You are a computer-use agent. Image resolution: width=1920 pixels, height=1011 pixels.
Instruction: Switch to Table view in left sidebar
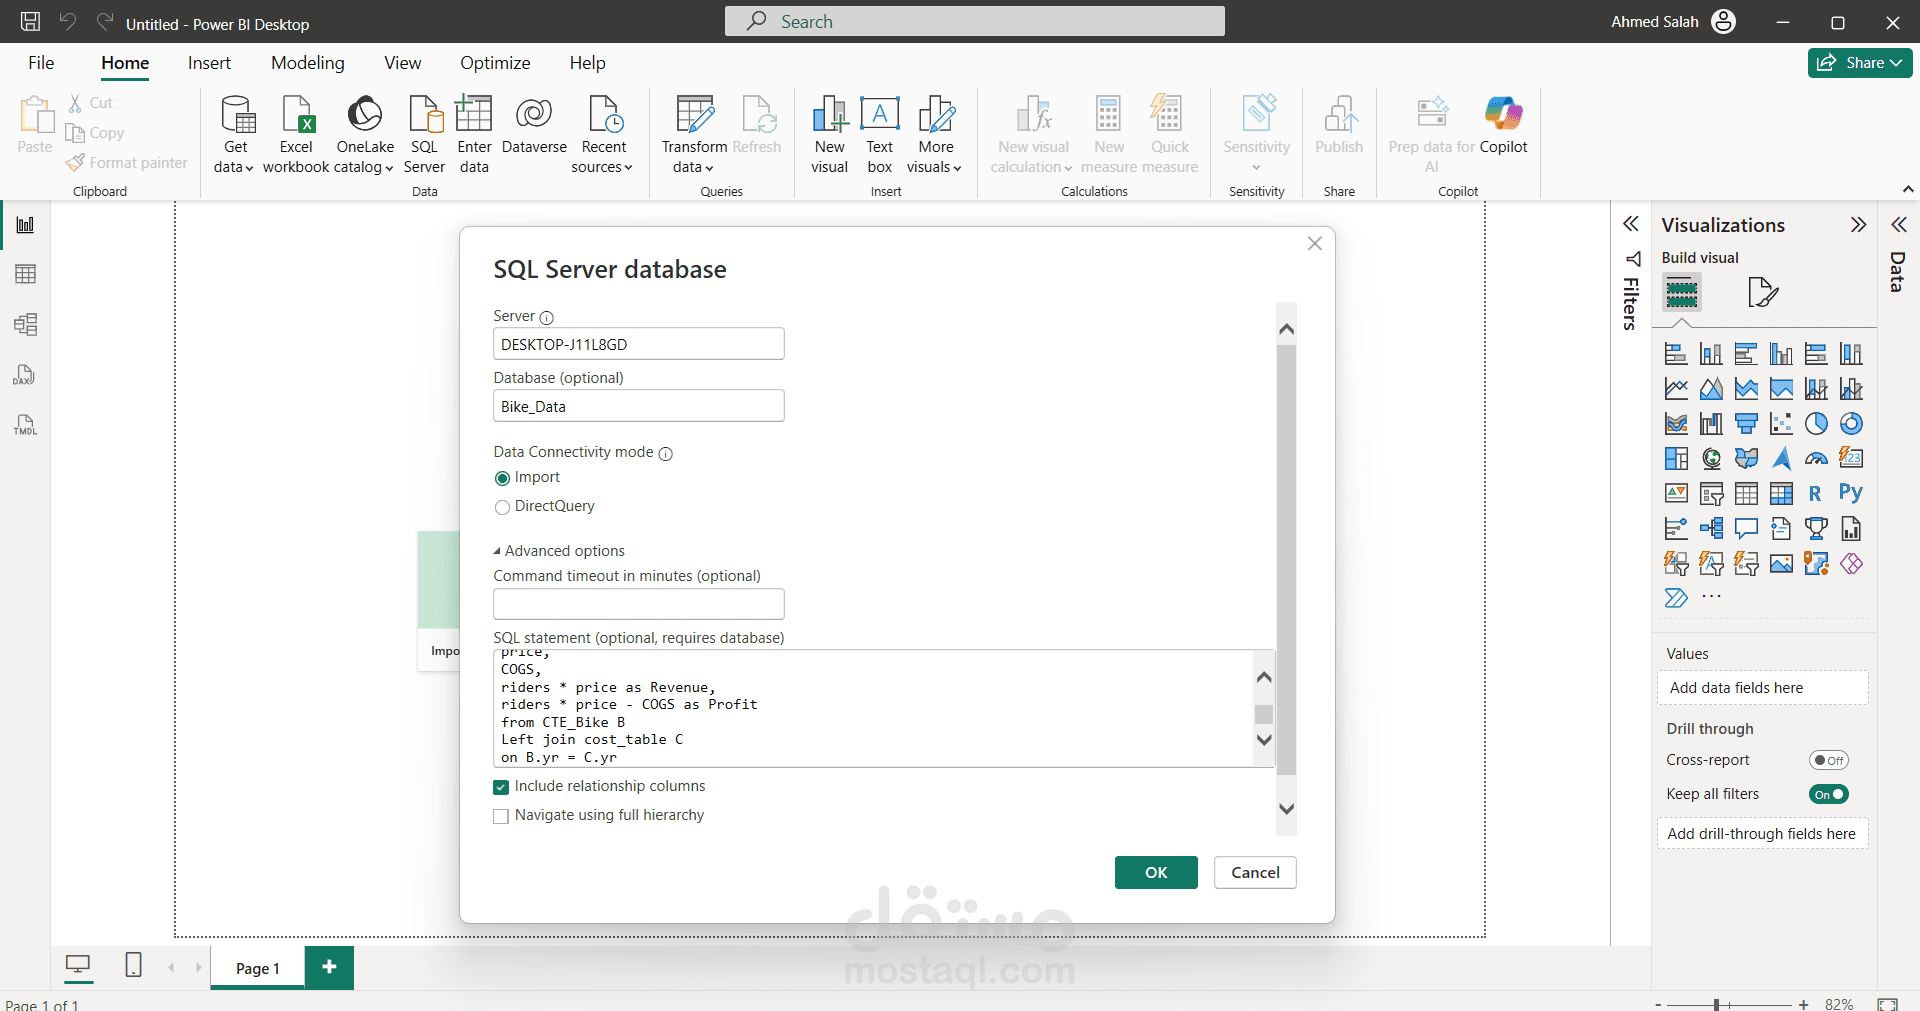click(x=26, y=274)
